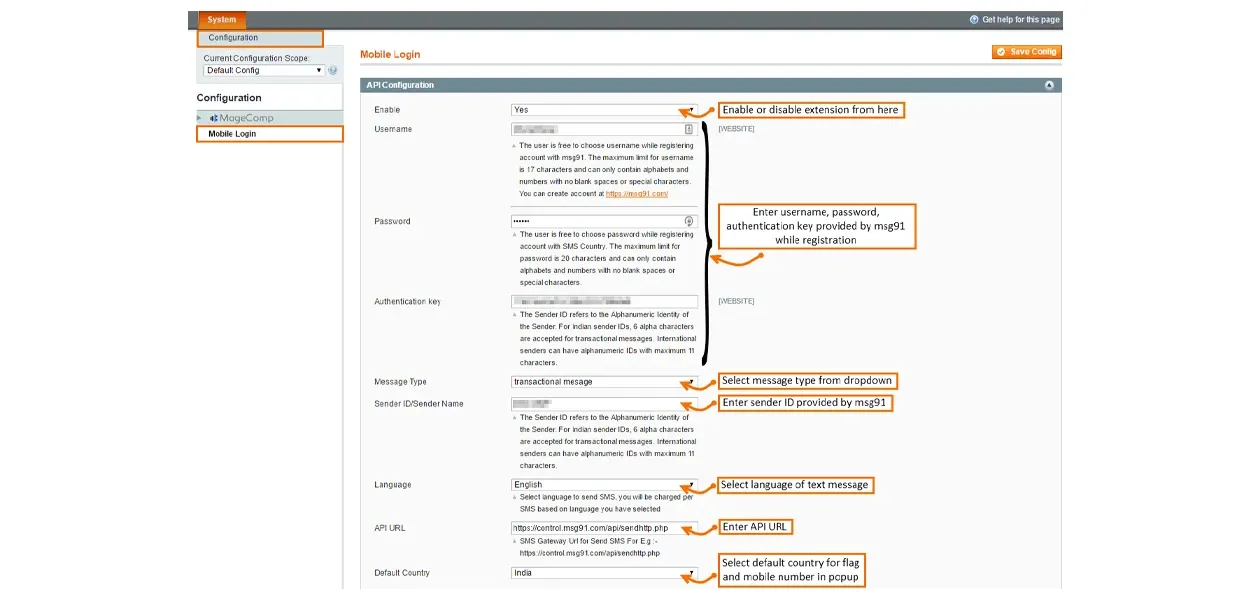Screen dimensions: 1250x600
Task: Expand the MageComp sidebar group triangle
Action: coord(200,118)
